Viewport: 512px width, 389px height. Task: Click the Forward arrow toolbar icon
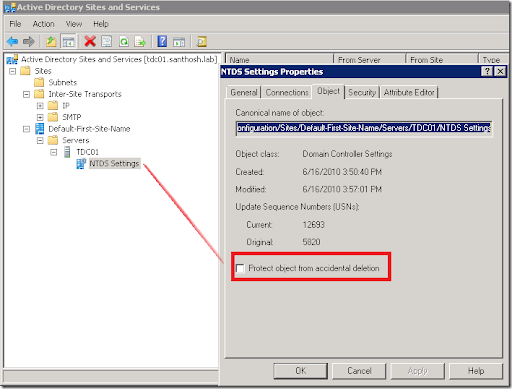point(29,42)
